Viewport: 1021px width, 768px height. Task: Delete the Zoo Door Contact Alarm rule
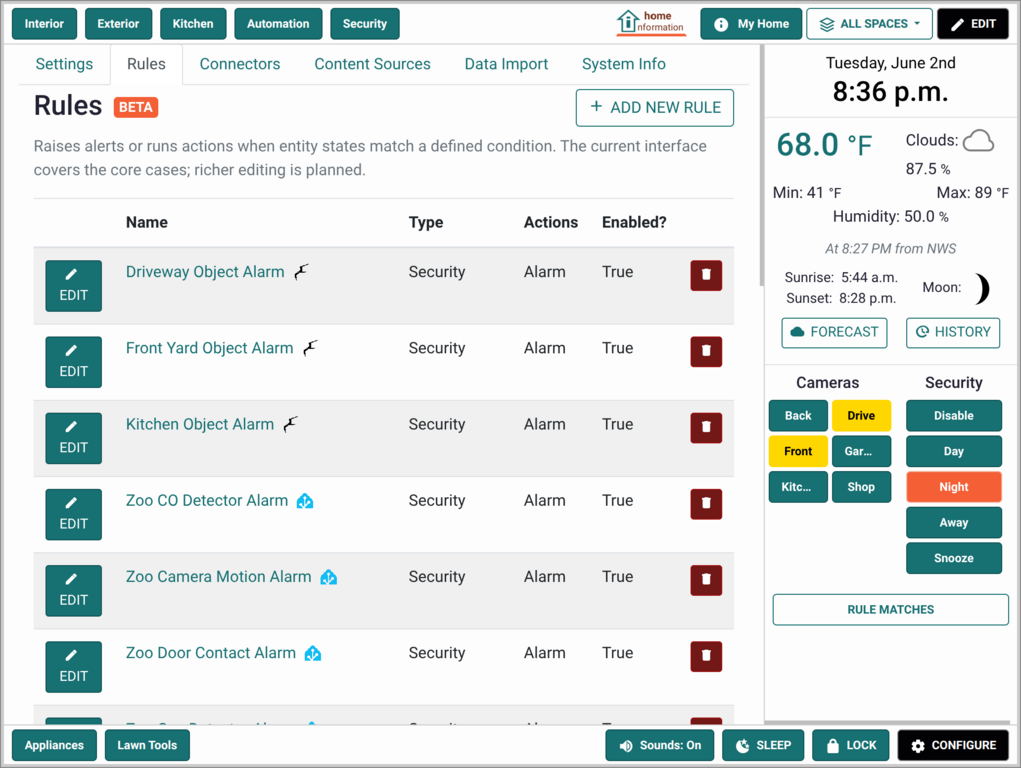click(x=706, y=656)
